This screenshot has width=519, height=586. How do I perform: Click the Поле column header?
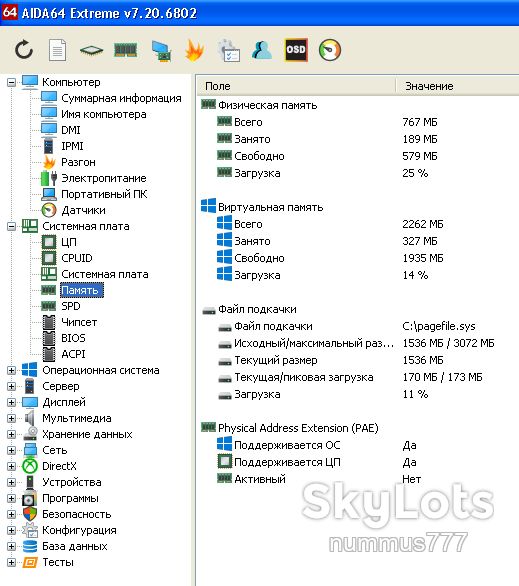pyautogui.click(x=296, y=86)
